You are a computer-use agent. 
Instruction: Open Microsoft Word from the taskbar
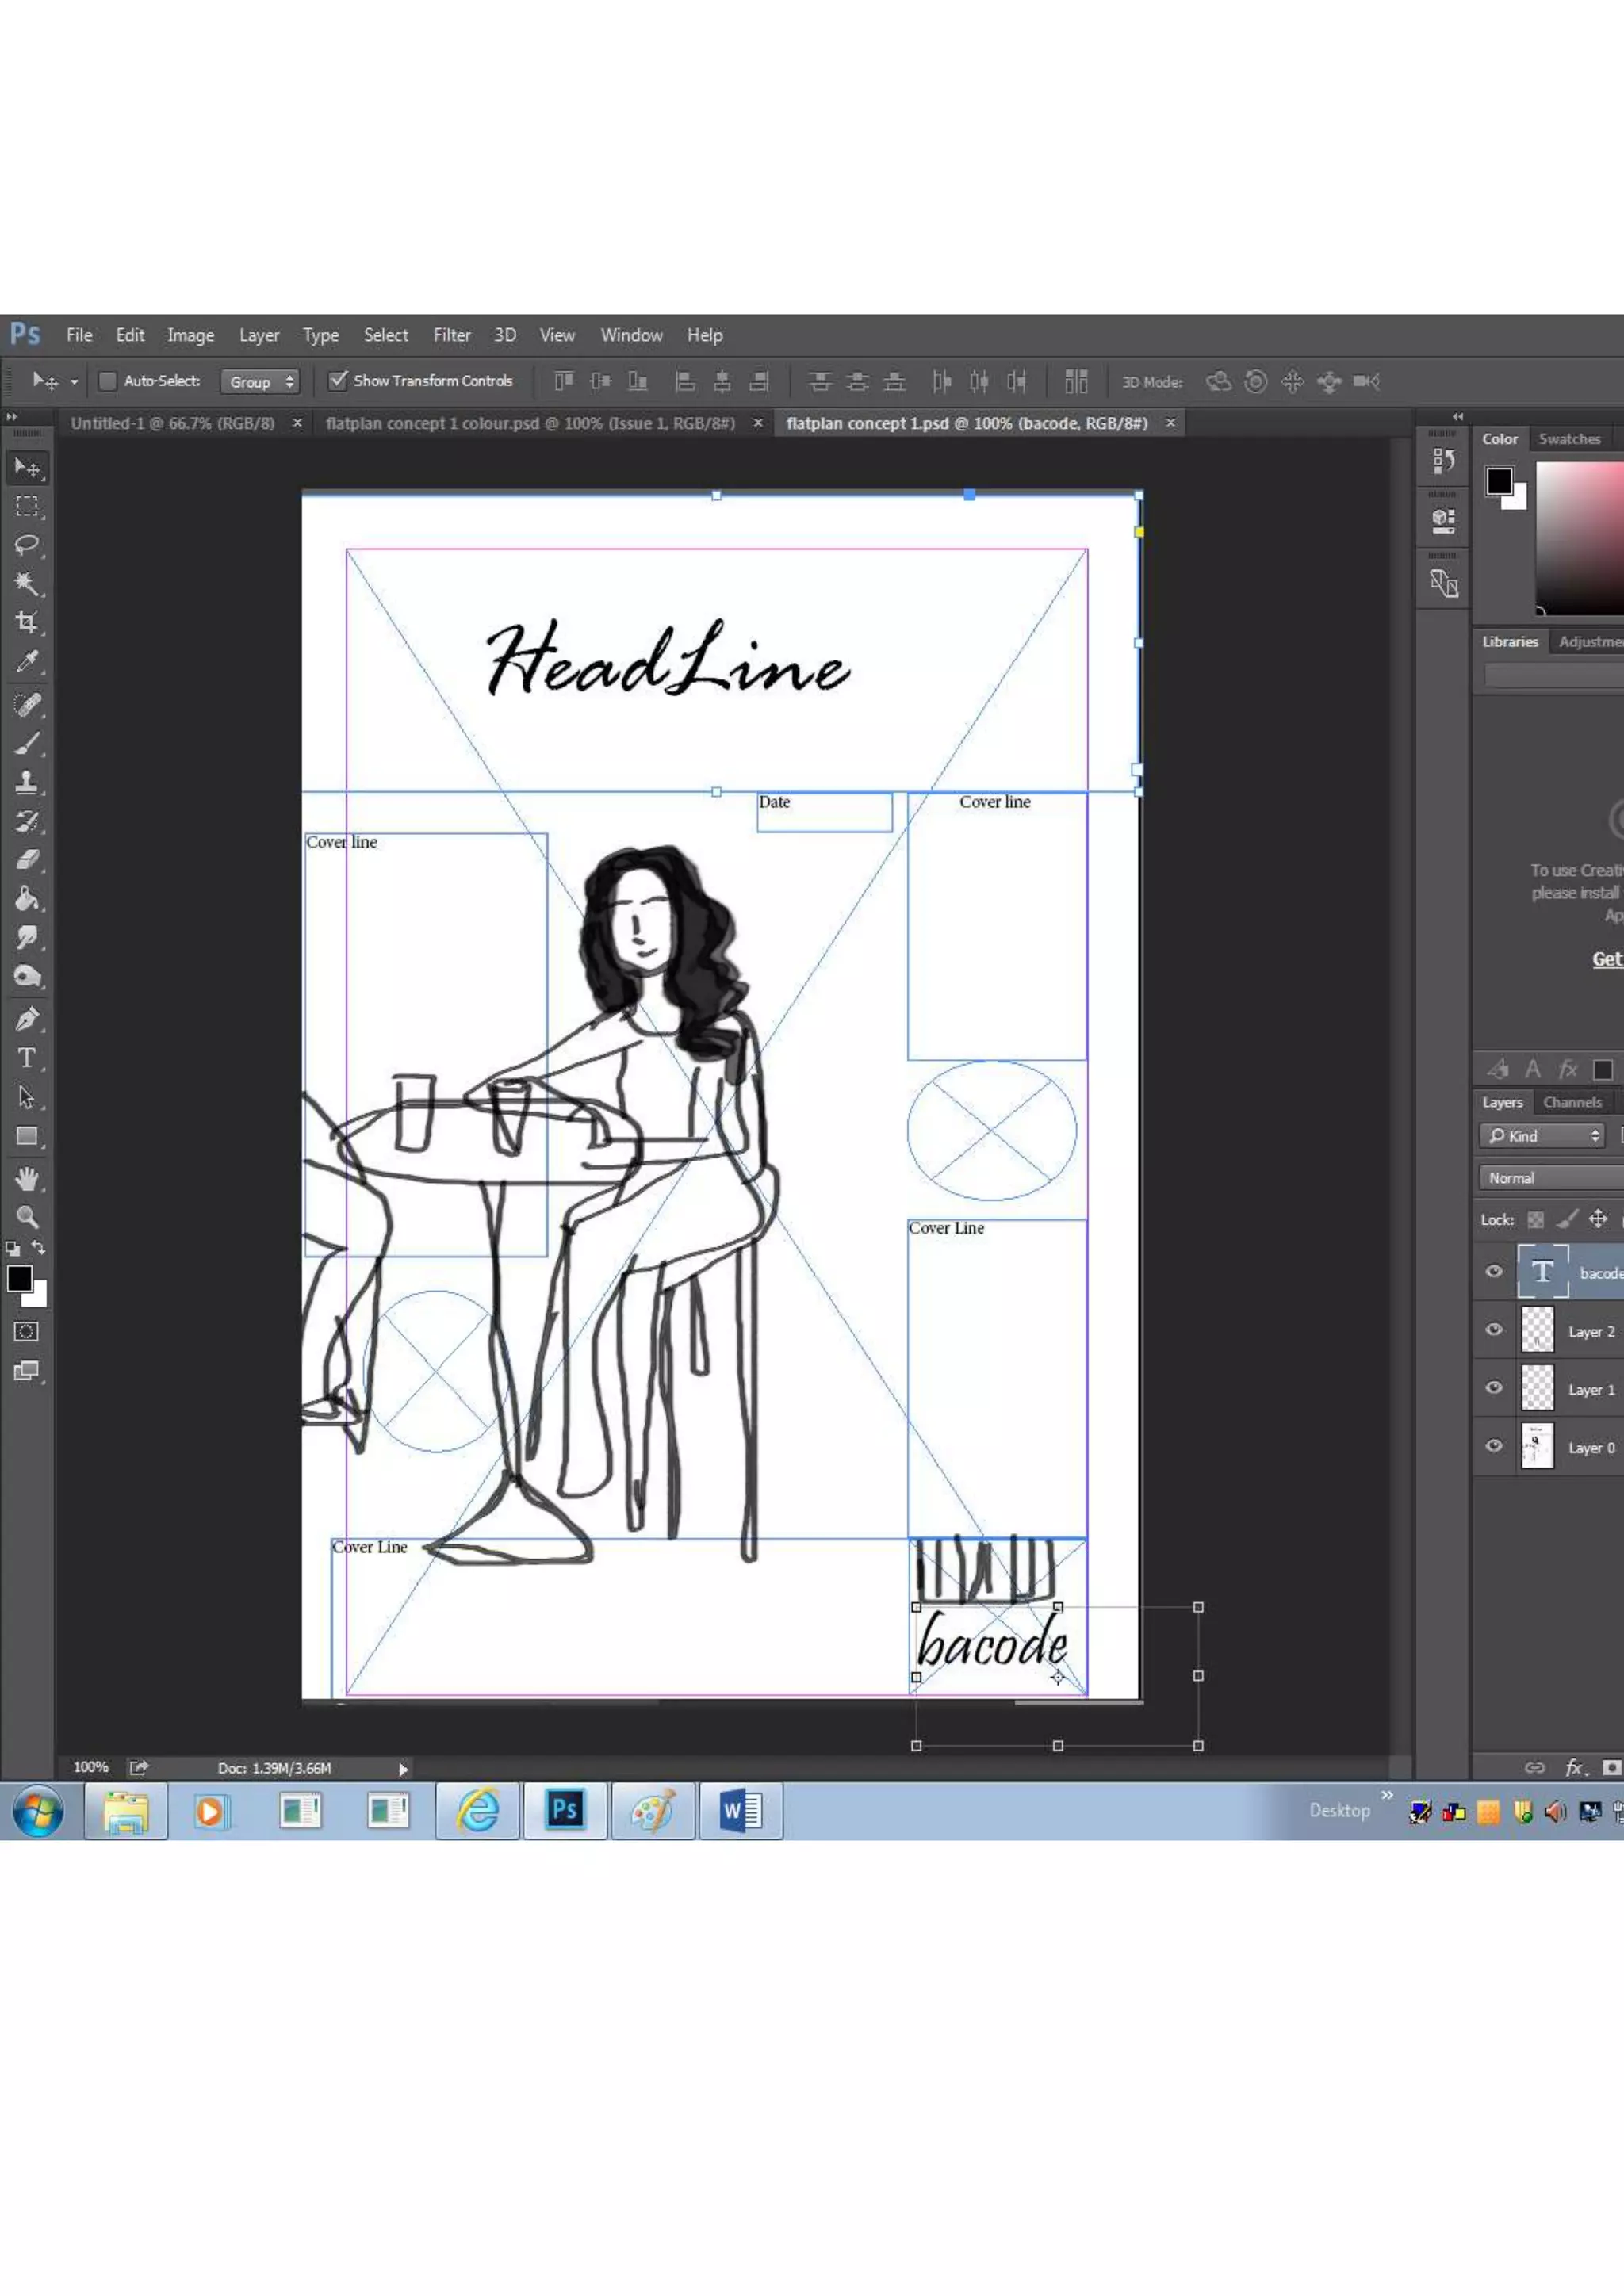[x=740, y=1811]
